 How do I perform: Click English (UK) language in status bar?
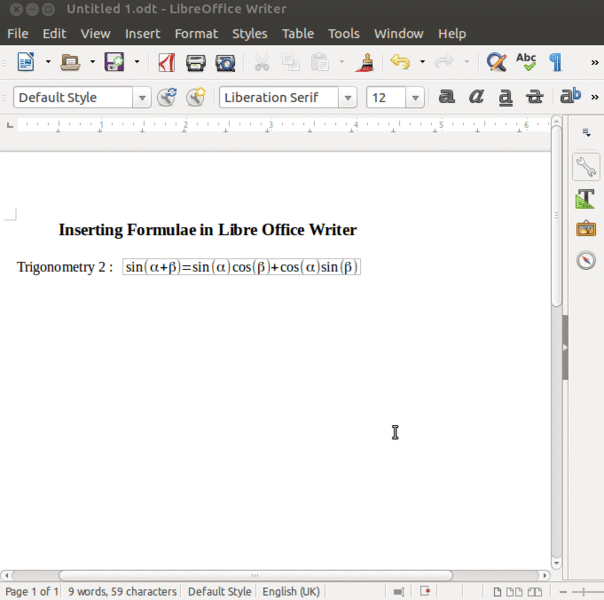291,591
